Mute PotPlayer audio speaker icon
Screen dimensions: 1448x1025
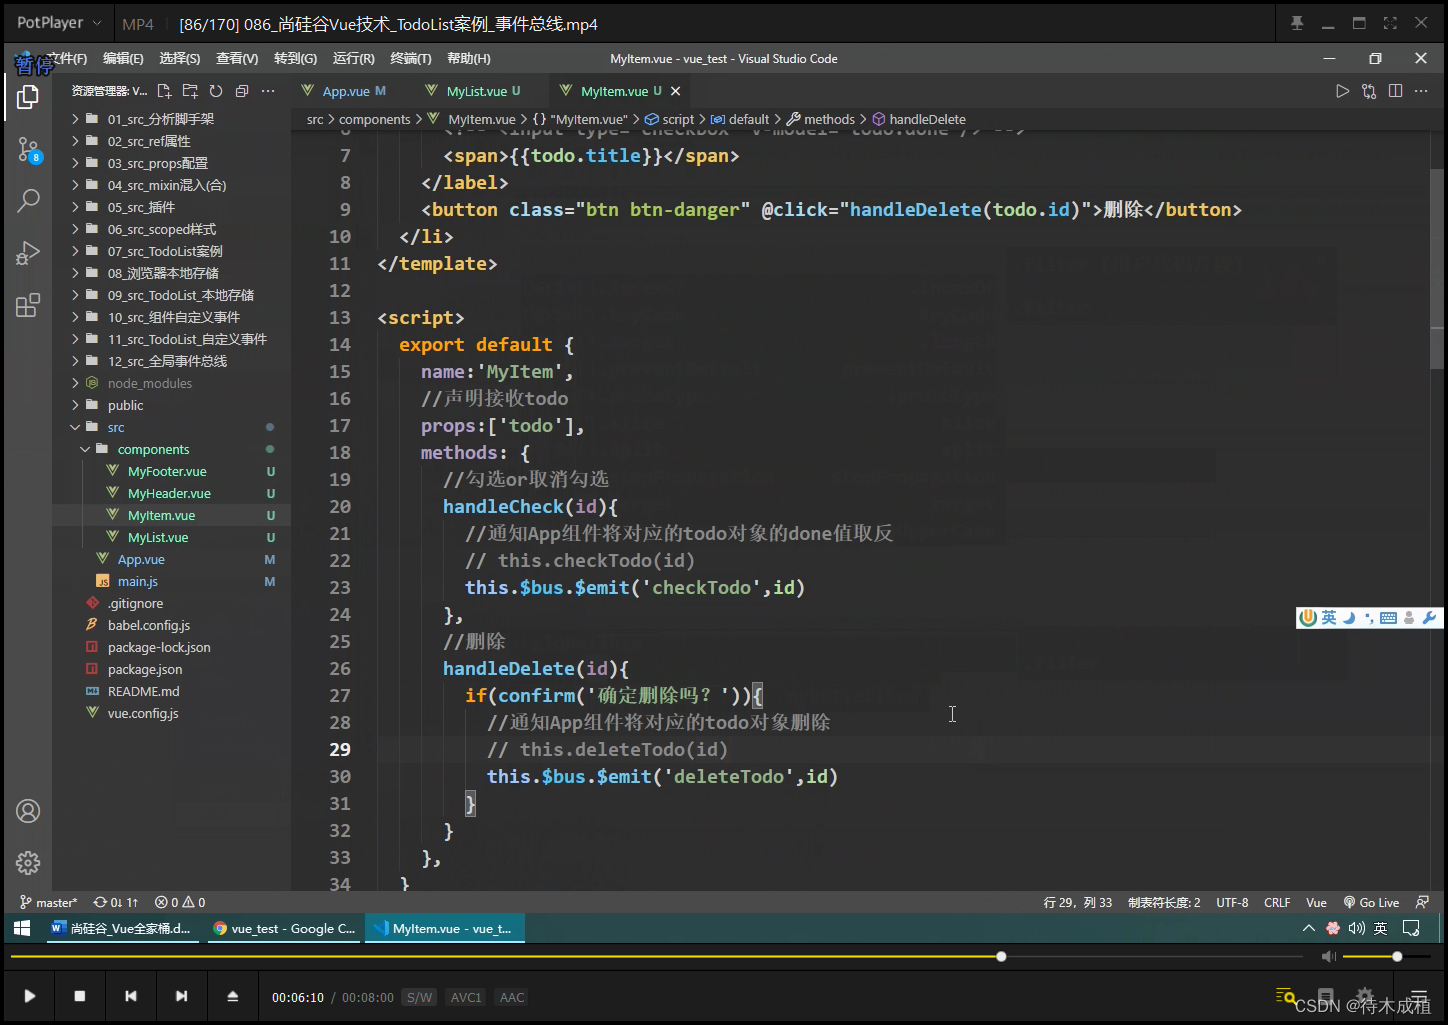1328,957
